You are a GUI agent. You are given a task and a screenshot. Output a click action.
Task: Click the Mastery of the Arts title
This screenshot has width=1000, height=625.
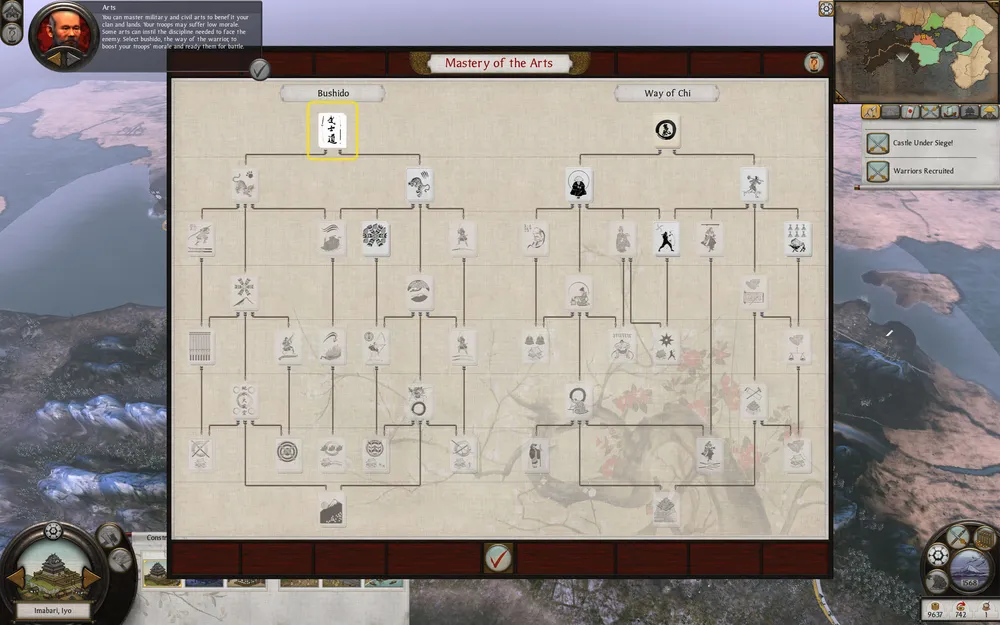[x=499, y=63]
